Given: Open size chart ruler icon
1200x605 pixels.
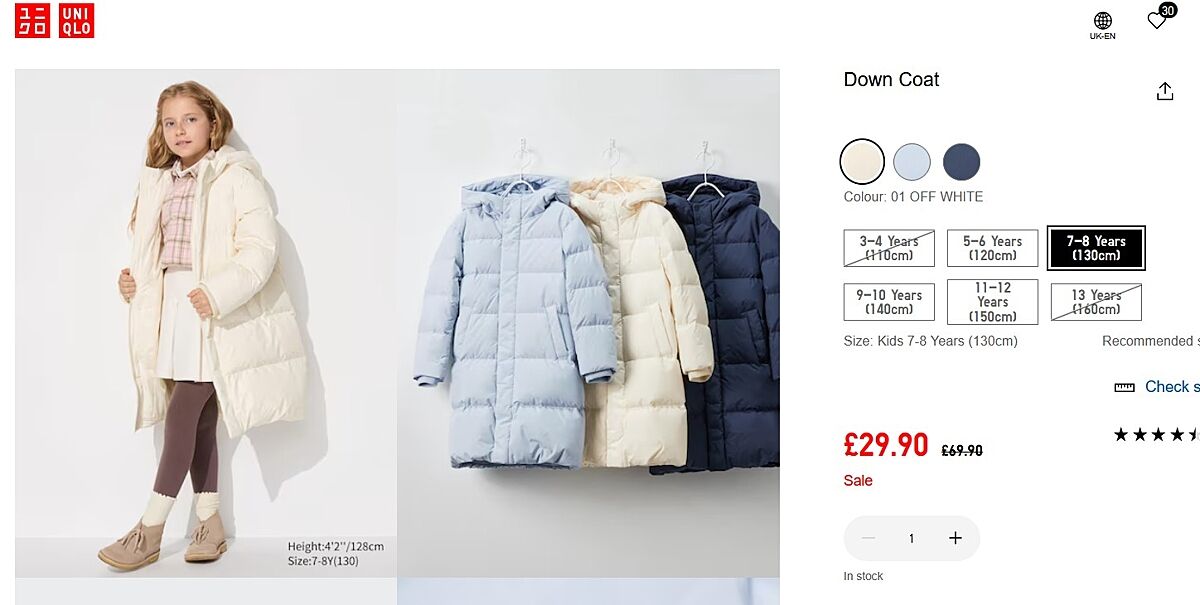Looking at the screenshot, I should (x=1124, y=387).
